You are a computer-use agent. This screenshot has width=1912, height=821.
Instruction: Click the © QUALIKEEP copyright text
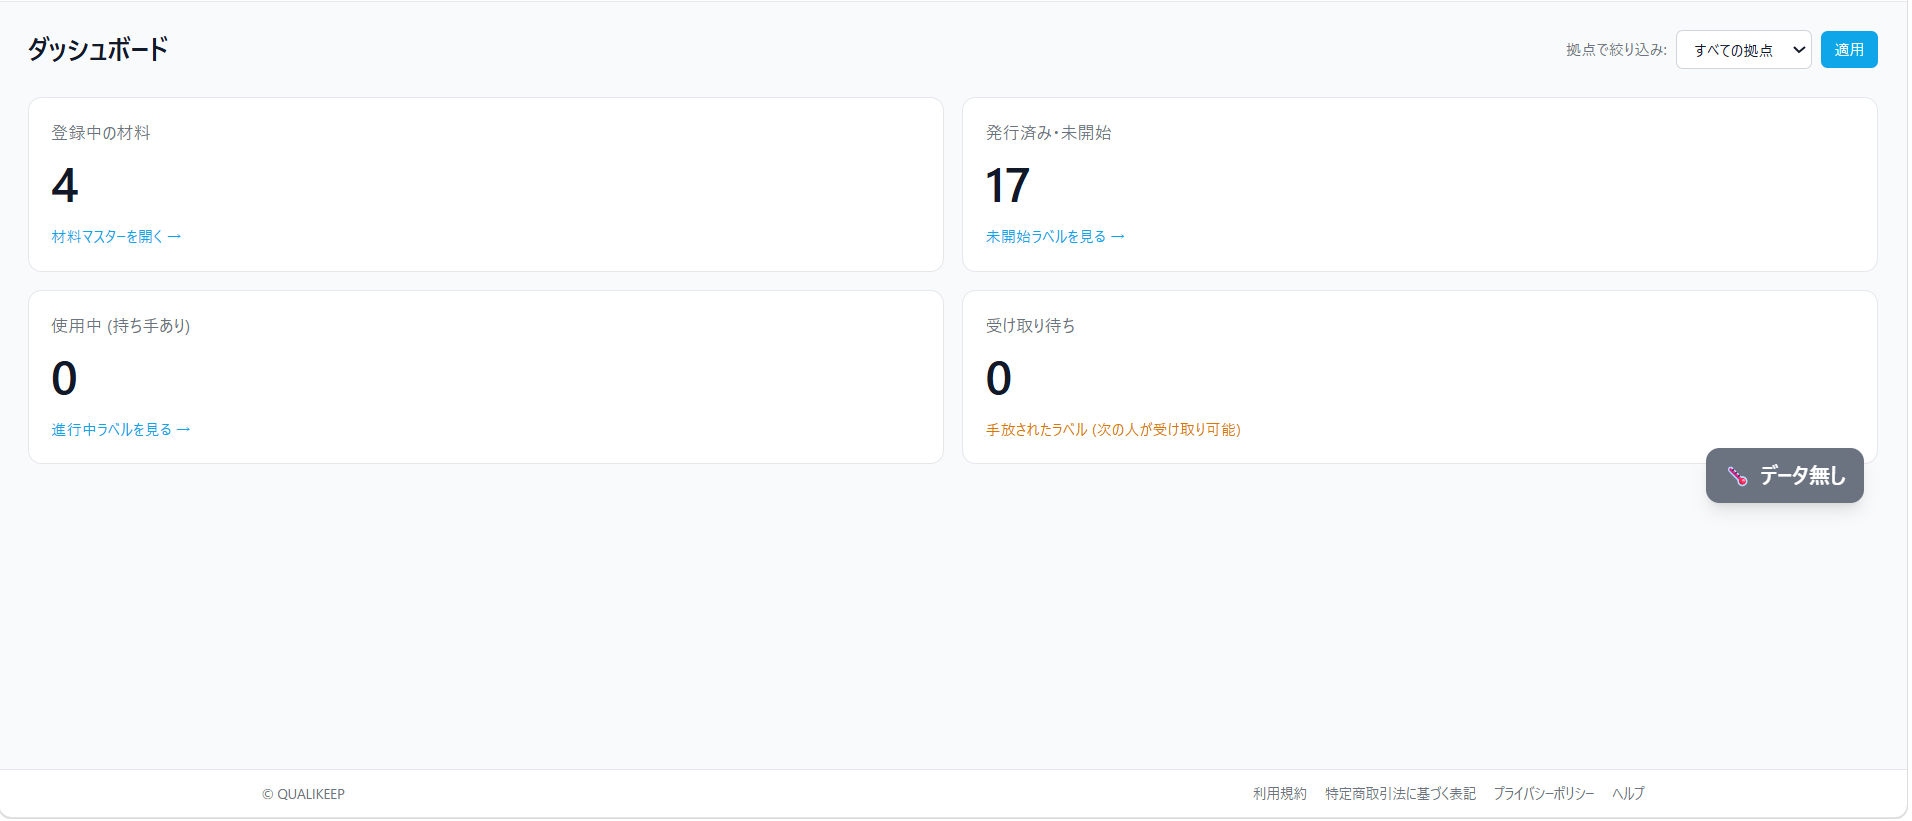click(x=303, y=794)
